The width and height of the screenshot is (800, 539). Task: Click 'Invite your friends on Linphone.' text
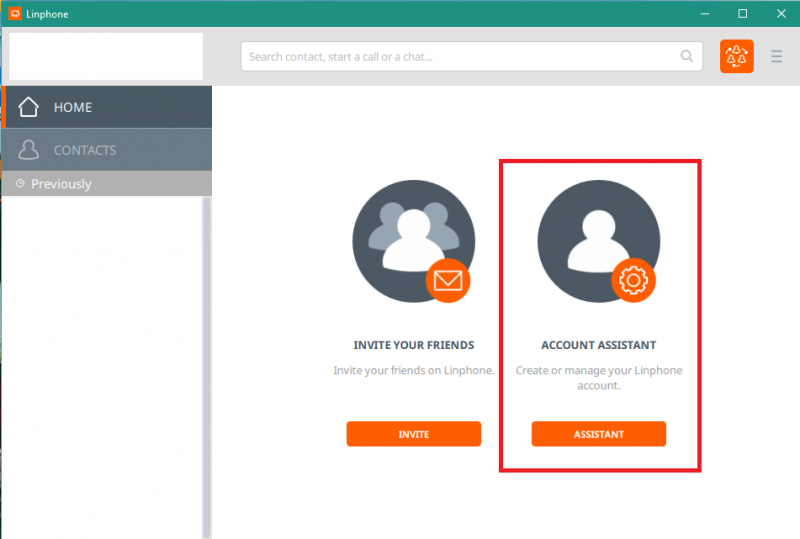click(x=414, y=370)
